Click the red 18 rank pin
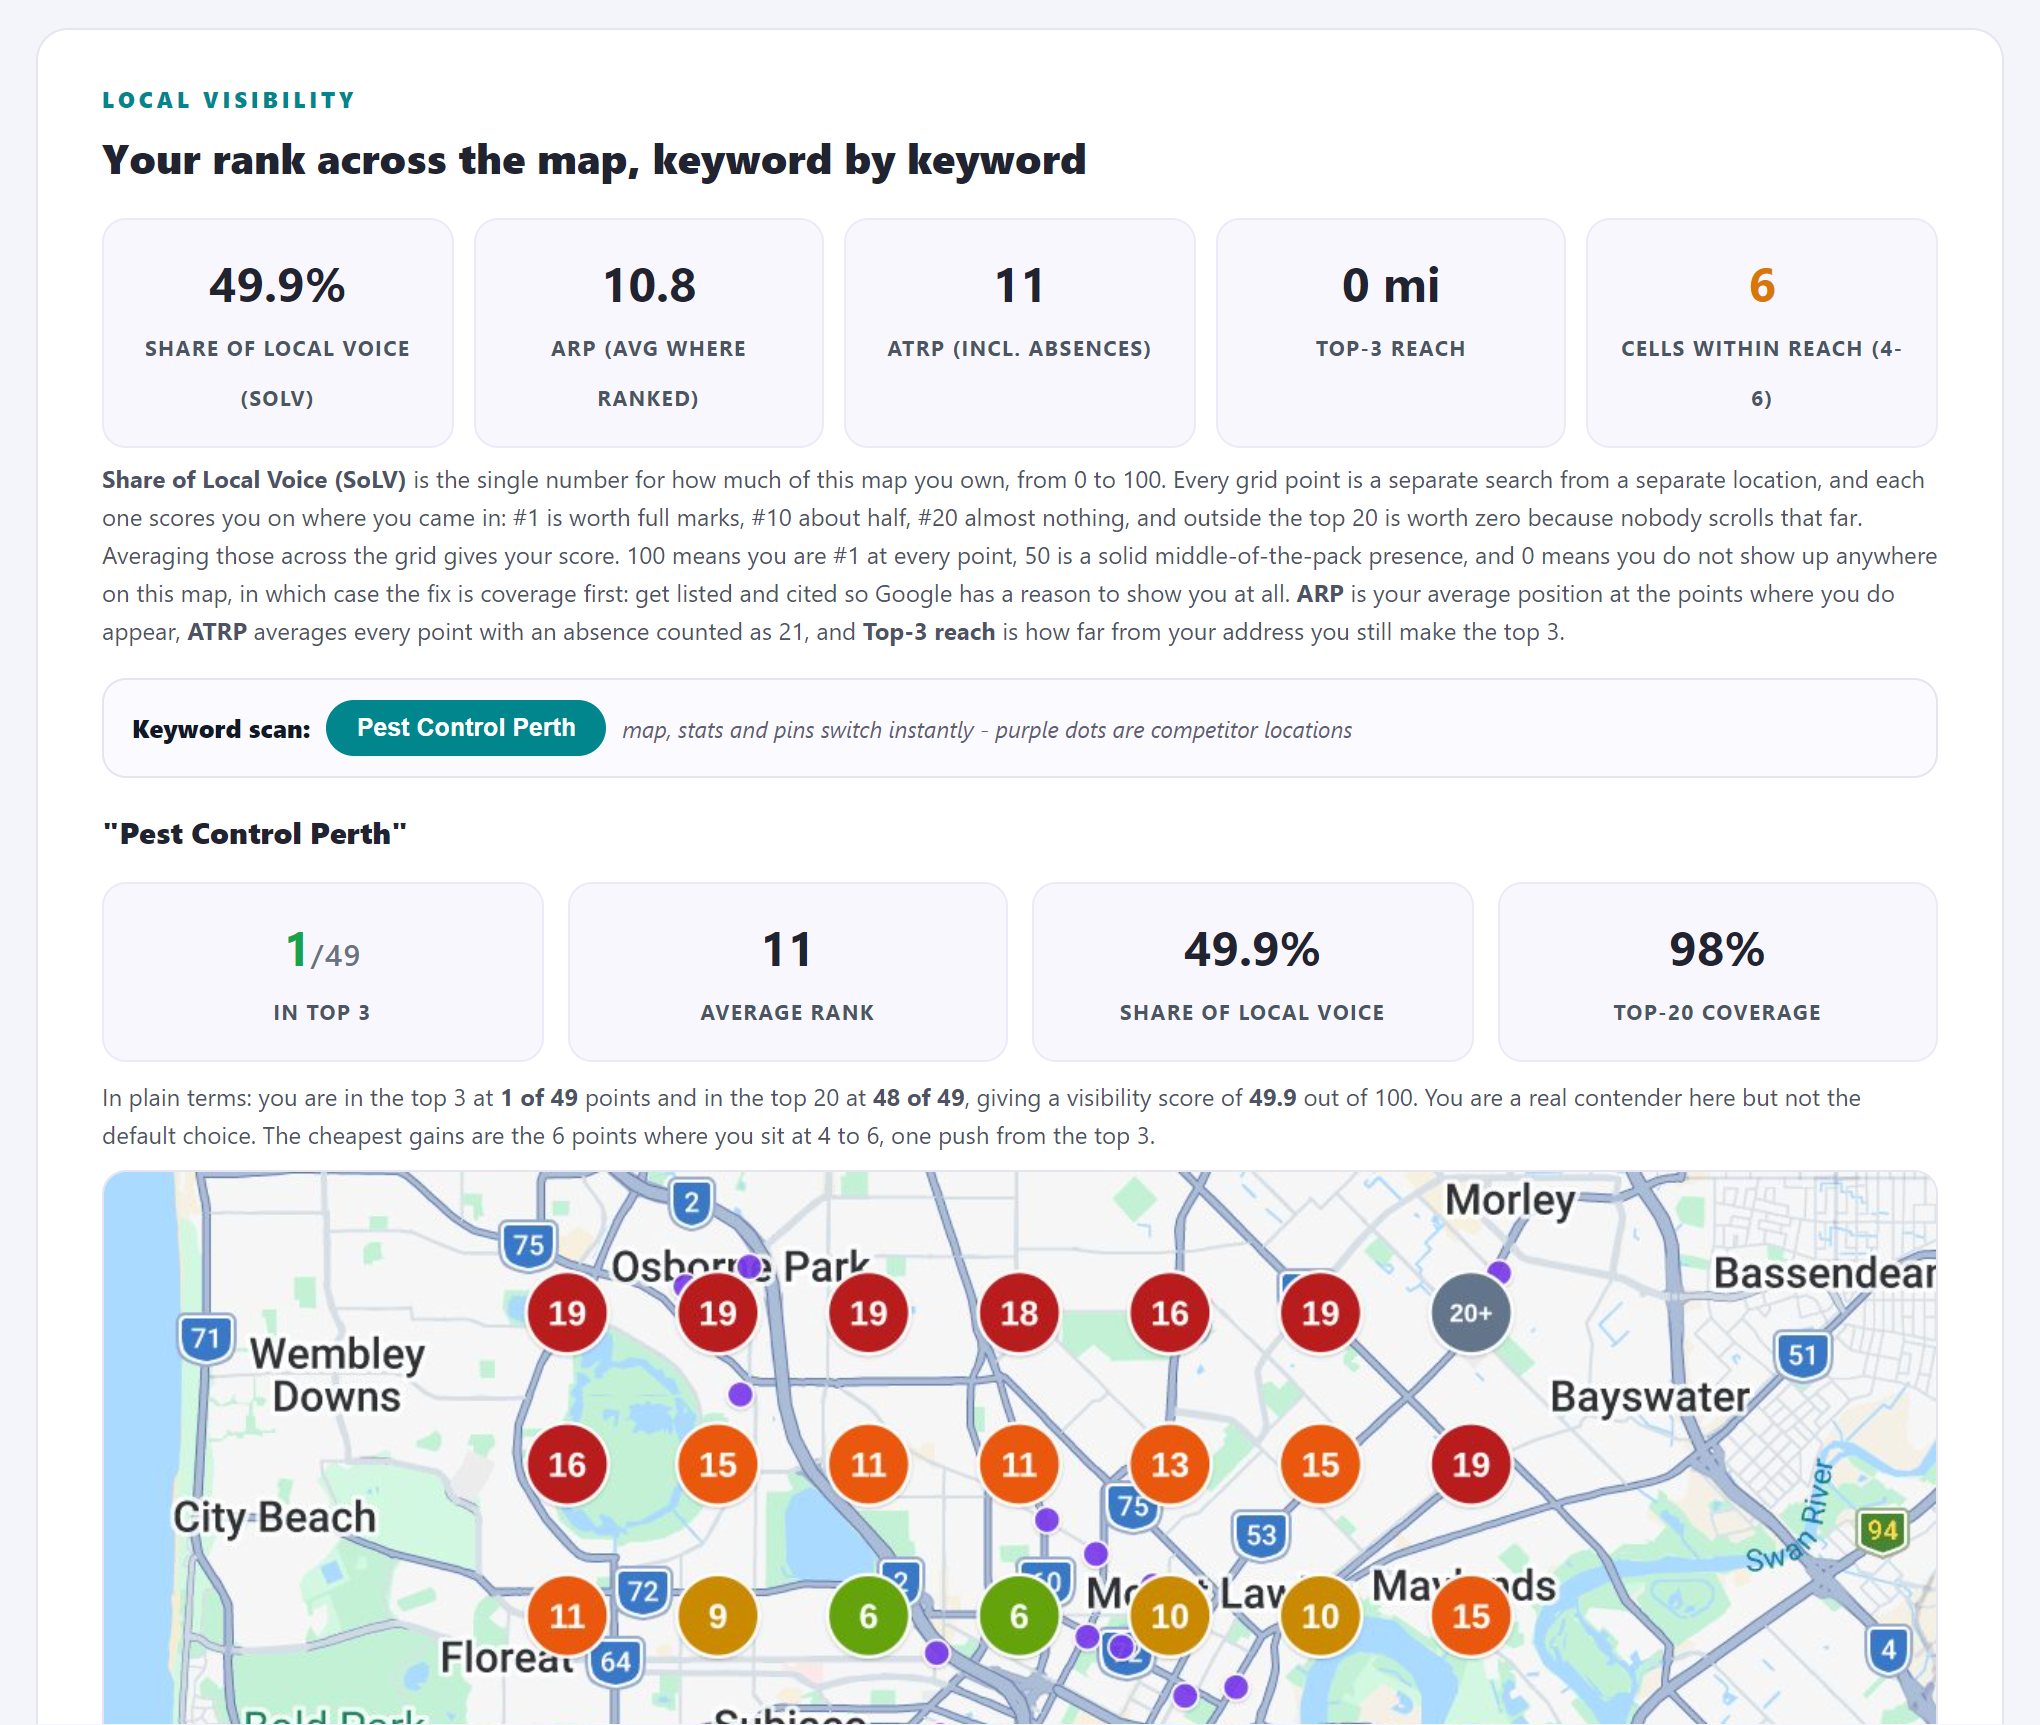The image size is (2040, 1725). tap(1019, 1313)
